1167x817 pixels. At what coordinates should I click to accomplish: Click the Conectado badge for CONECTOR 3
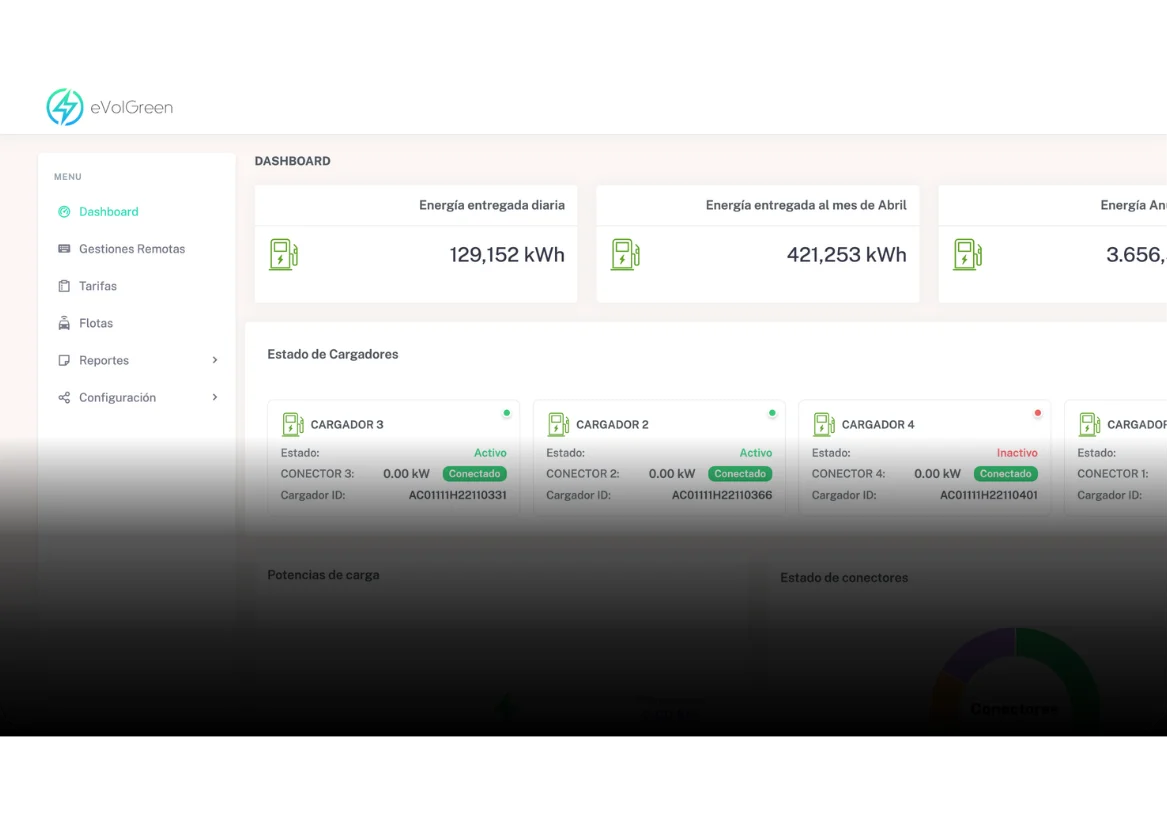point(475,473)
